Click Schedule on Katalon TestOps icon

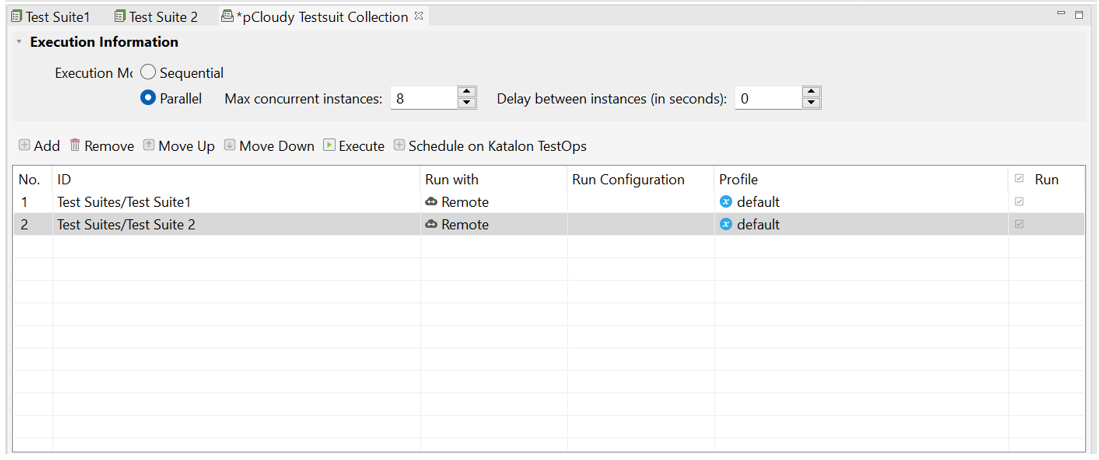tap(399, 146)
